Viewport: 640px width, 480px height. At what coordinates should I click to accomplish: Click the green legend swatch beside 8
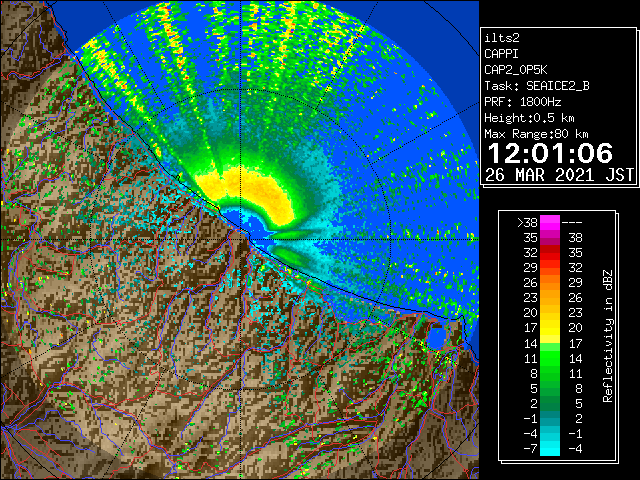coord(550,373)
